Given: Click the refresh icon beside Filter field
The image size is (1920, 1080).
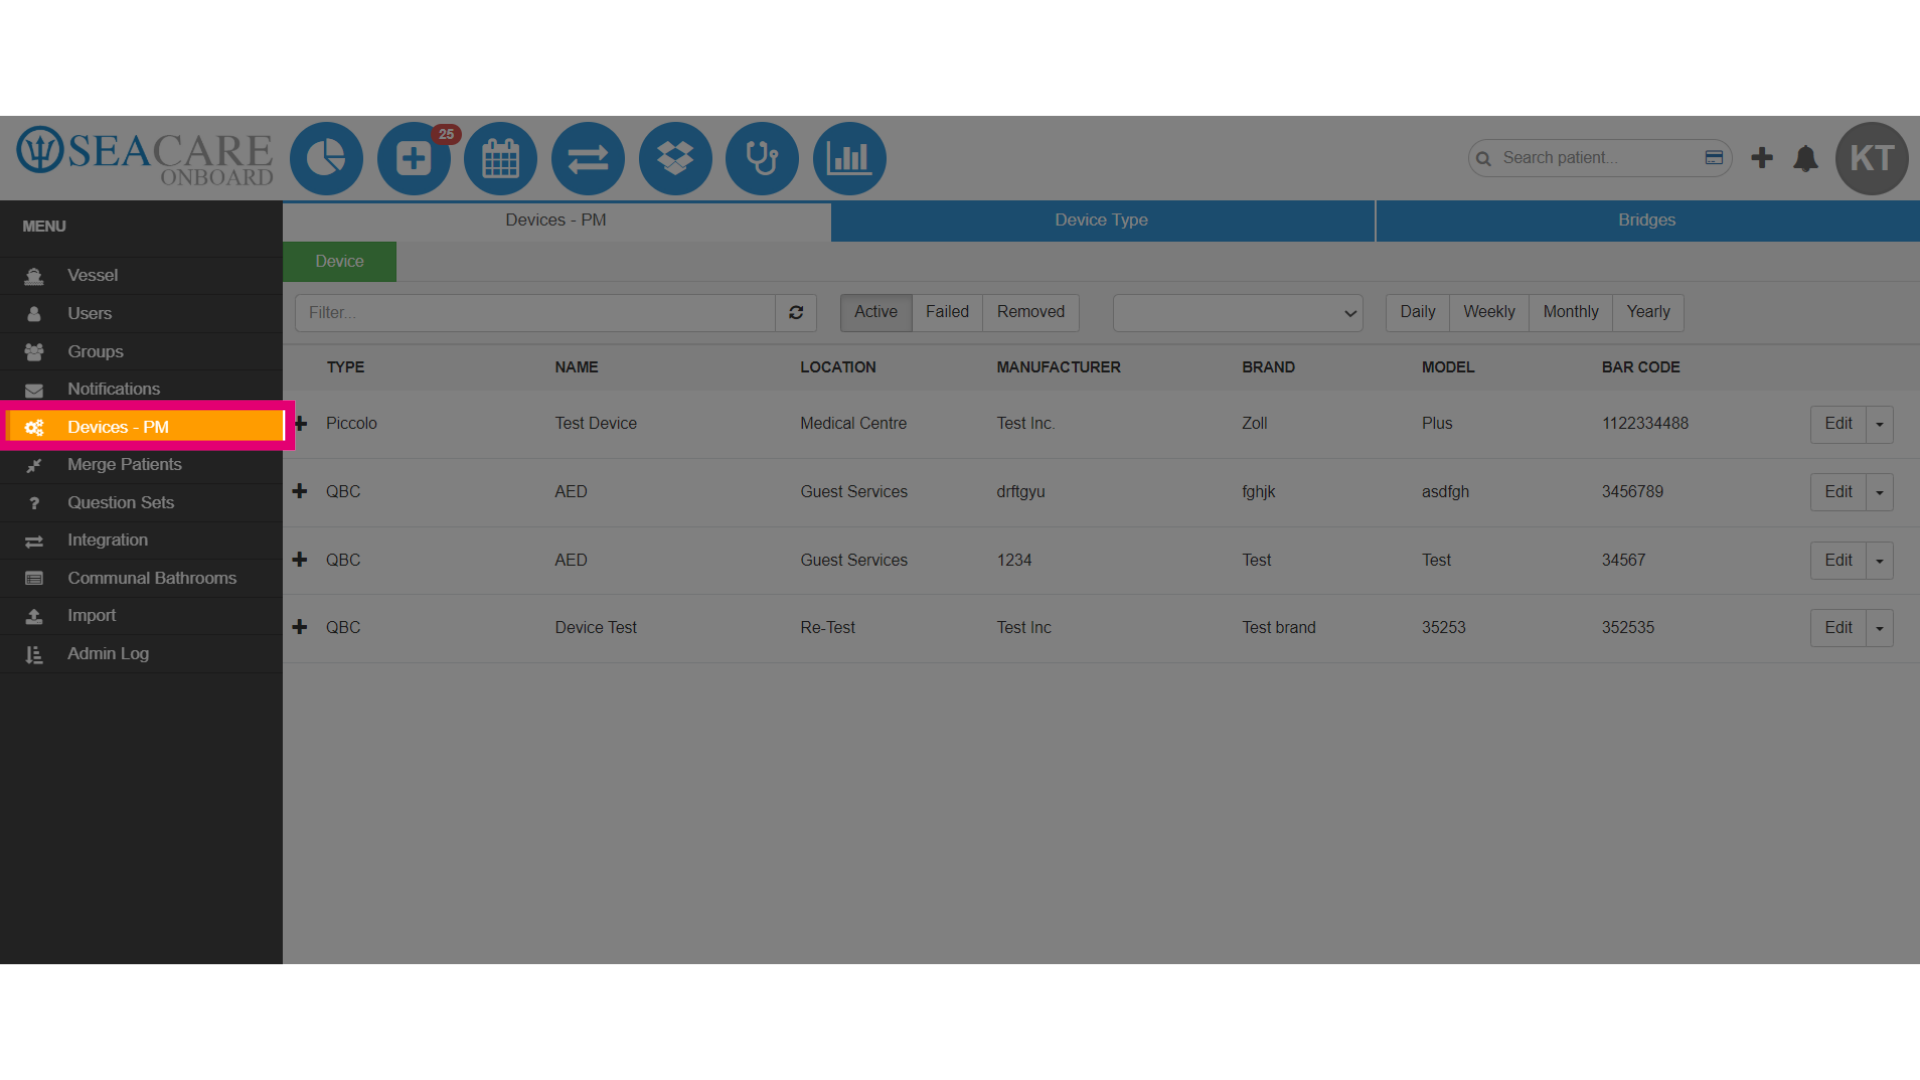Looking at the screenshot, I should point(796,313).
